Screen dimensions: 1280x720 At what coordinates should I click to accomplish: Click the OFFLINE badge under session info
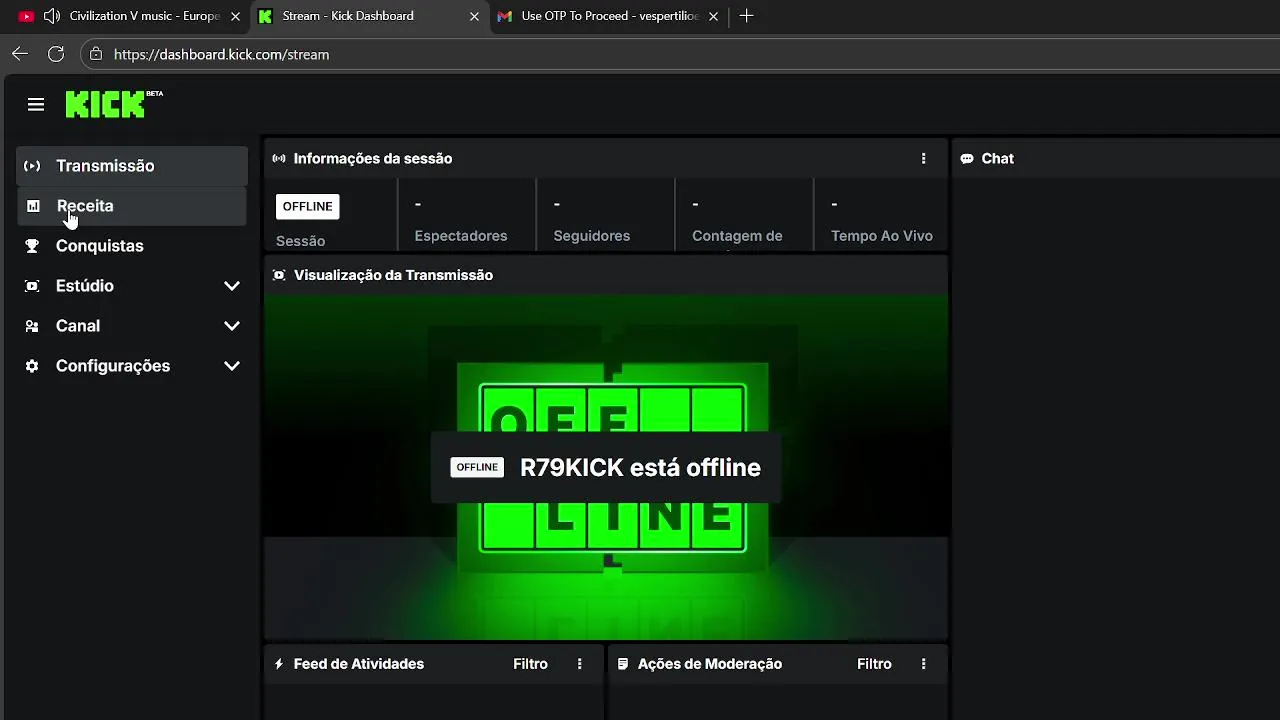(x=307, y=206)
